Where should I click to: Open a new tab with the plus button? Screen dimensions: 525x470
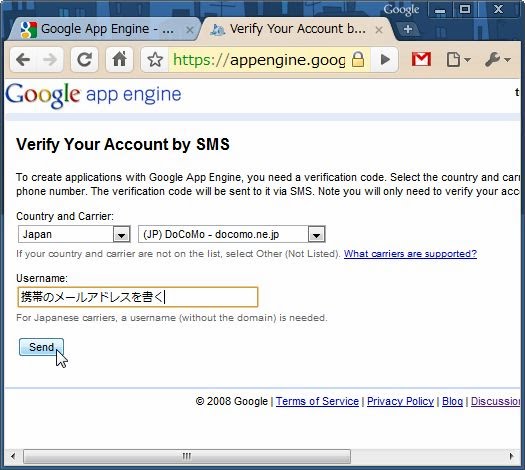[408, 29]
